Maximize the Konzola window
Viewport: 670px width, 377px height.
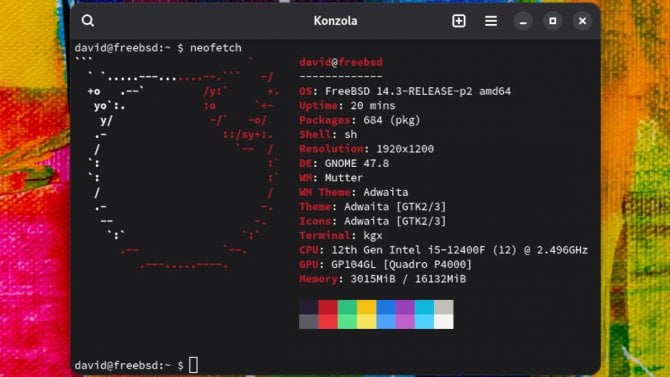[552, 21]
